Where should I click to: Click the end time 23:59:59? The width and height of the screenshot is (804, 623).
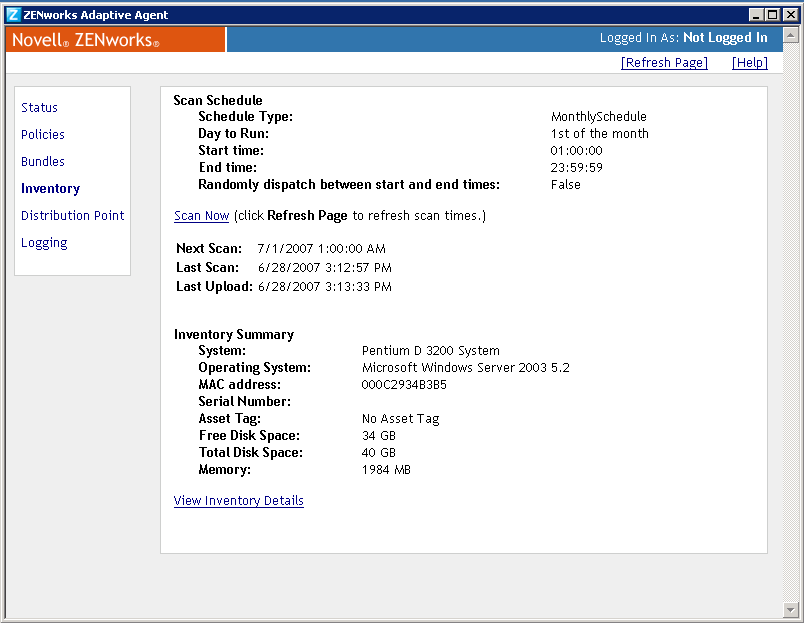[x=576, y=168]
